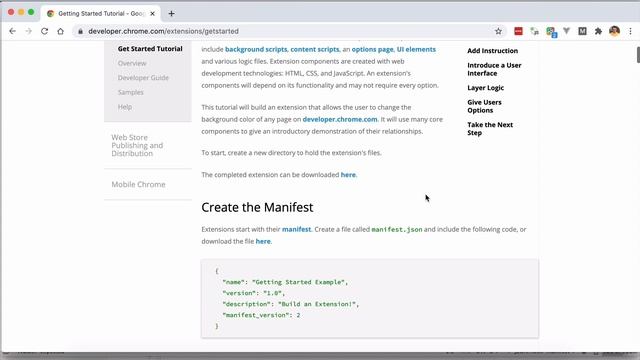Open Samples in the sidebar

(131, 92)
